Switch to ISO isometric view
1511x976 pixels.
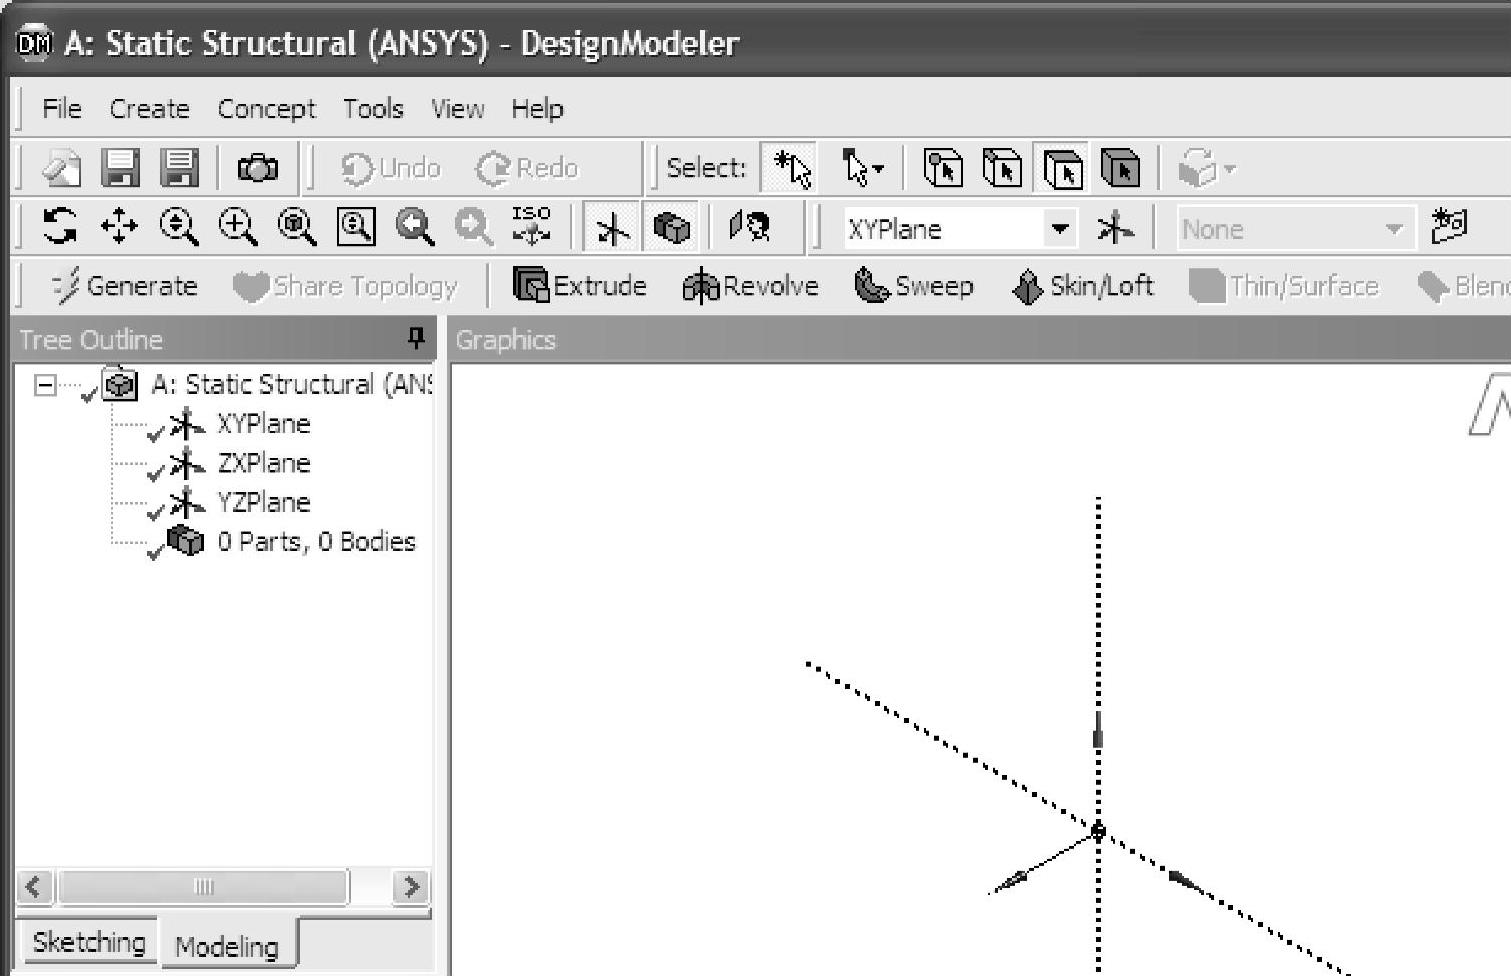[530, 226]
